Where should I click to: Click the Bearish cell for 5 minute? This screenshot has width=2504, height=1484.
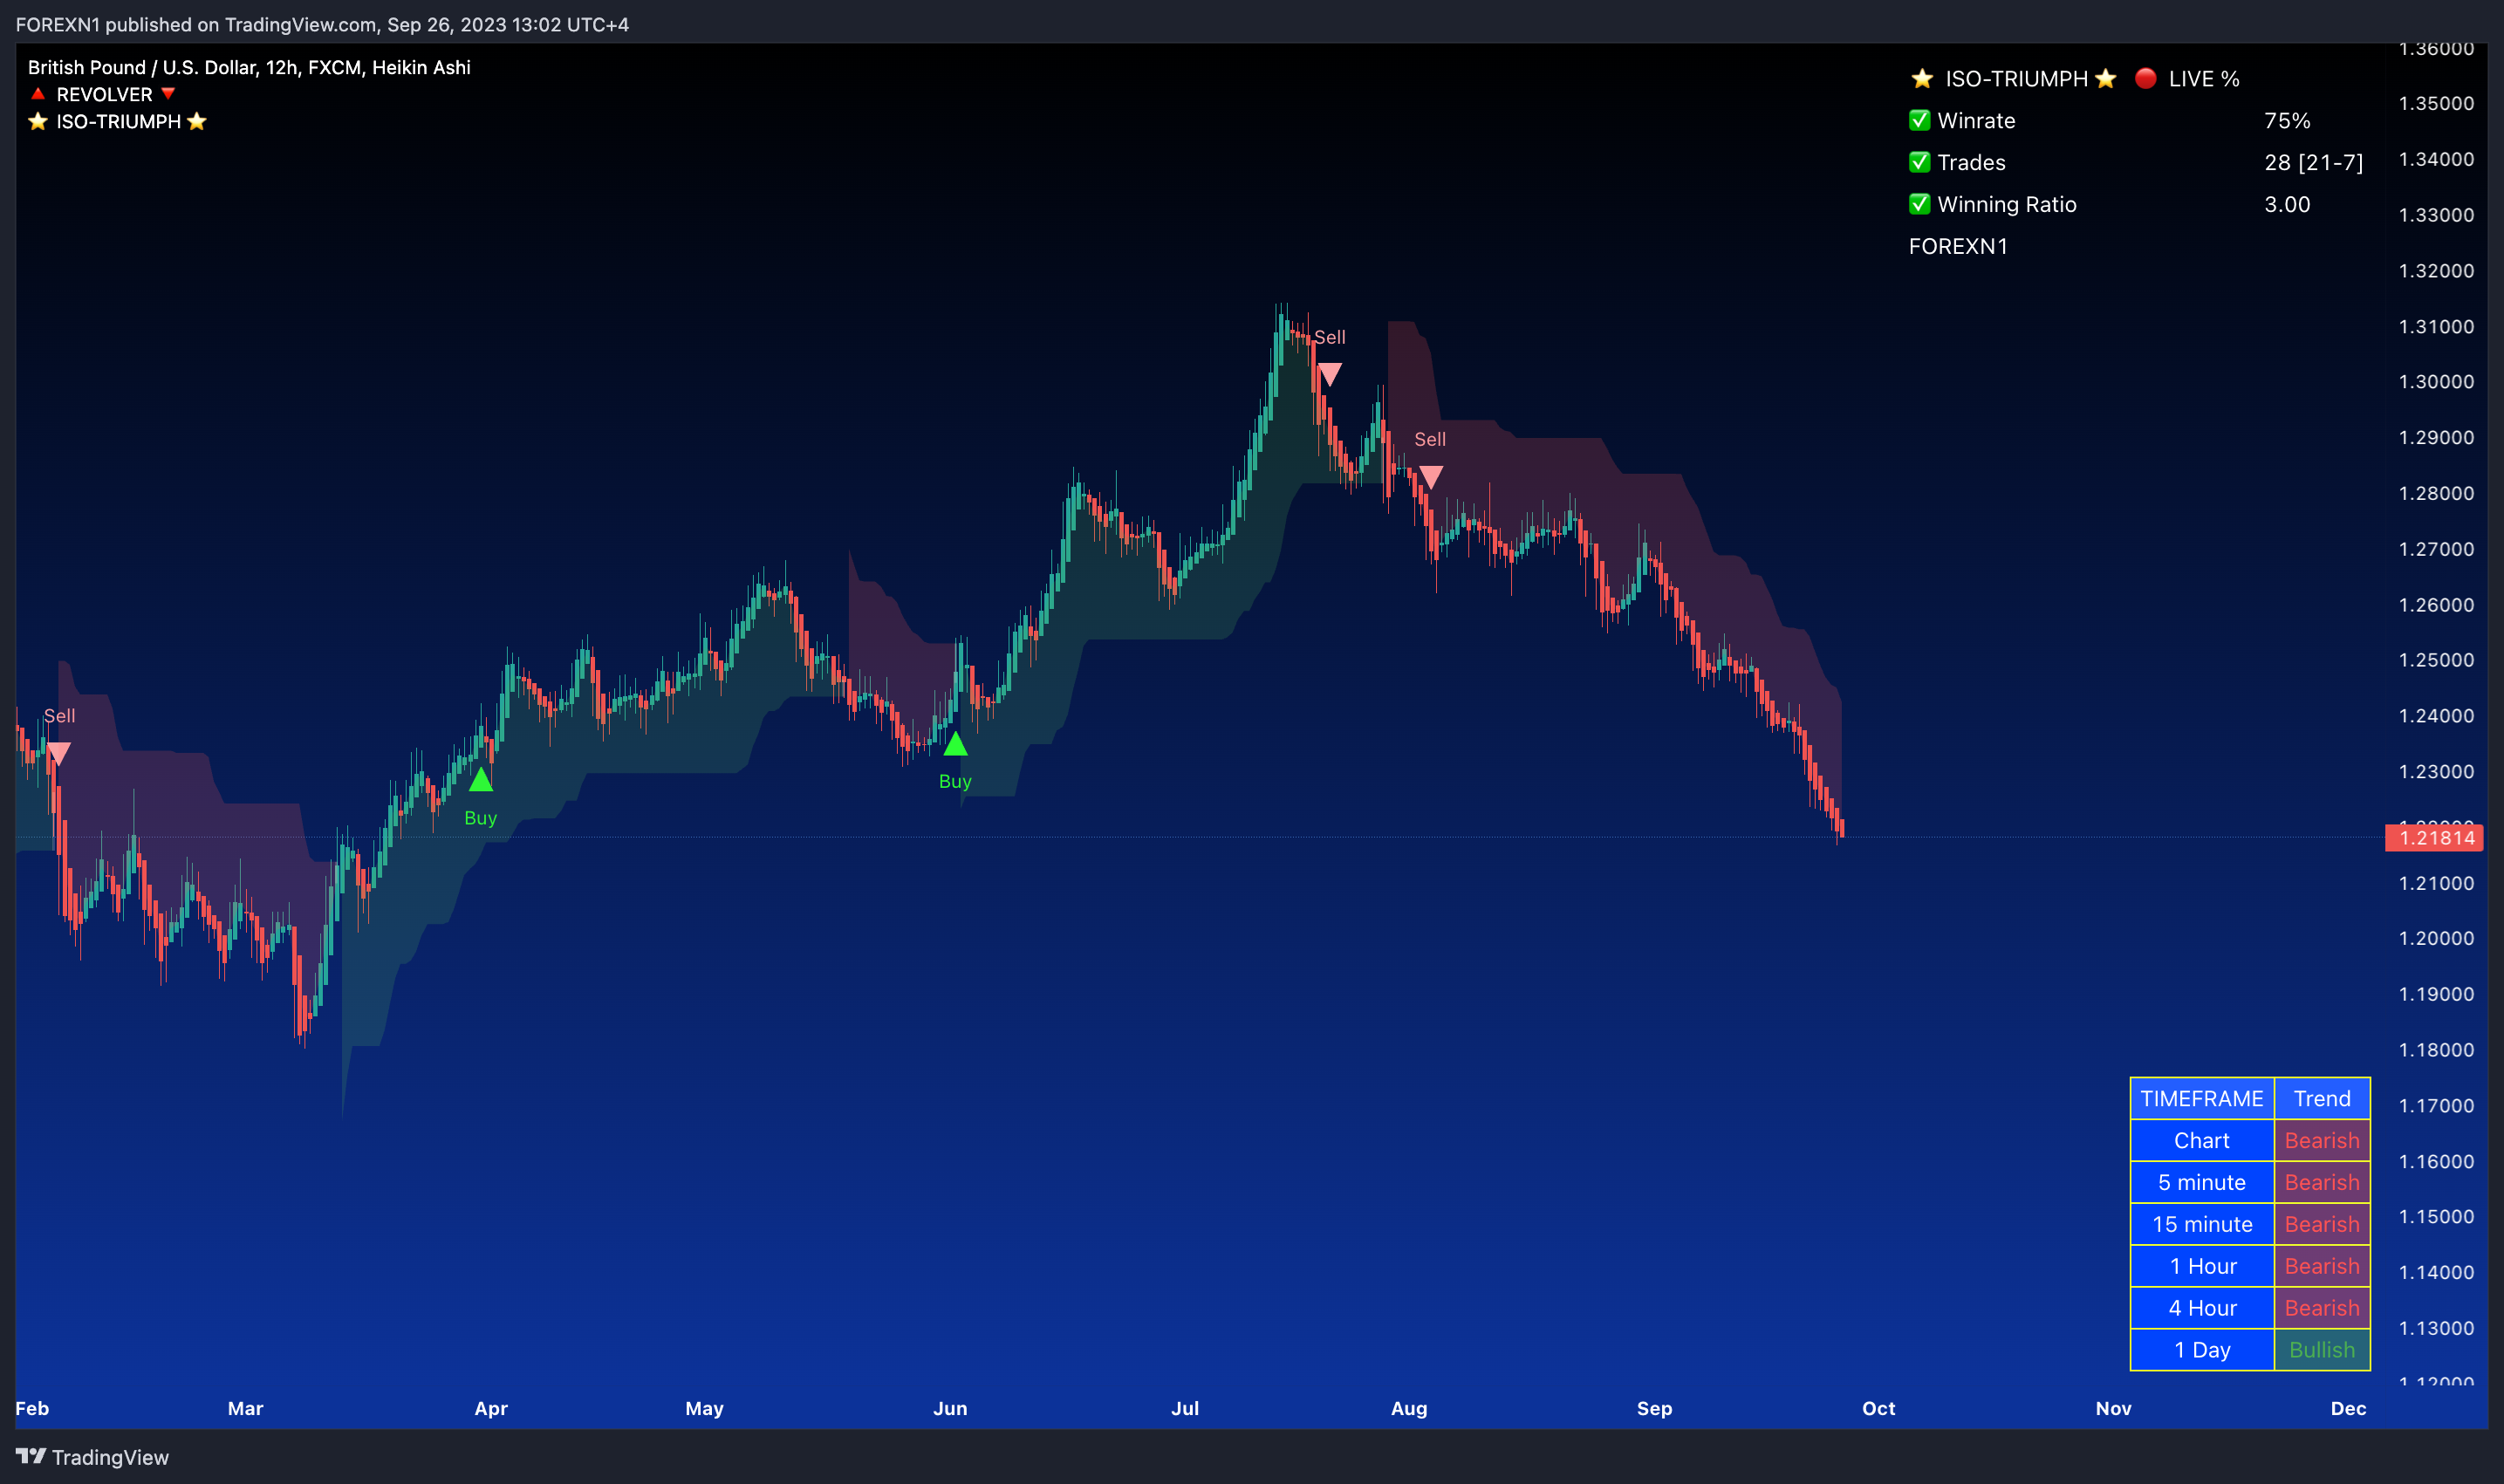2322,1182
